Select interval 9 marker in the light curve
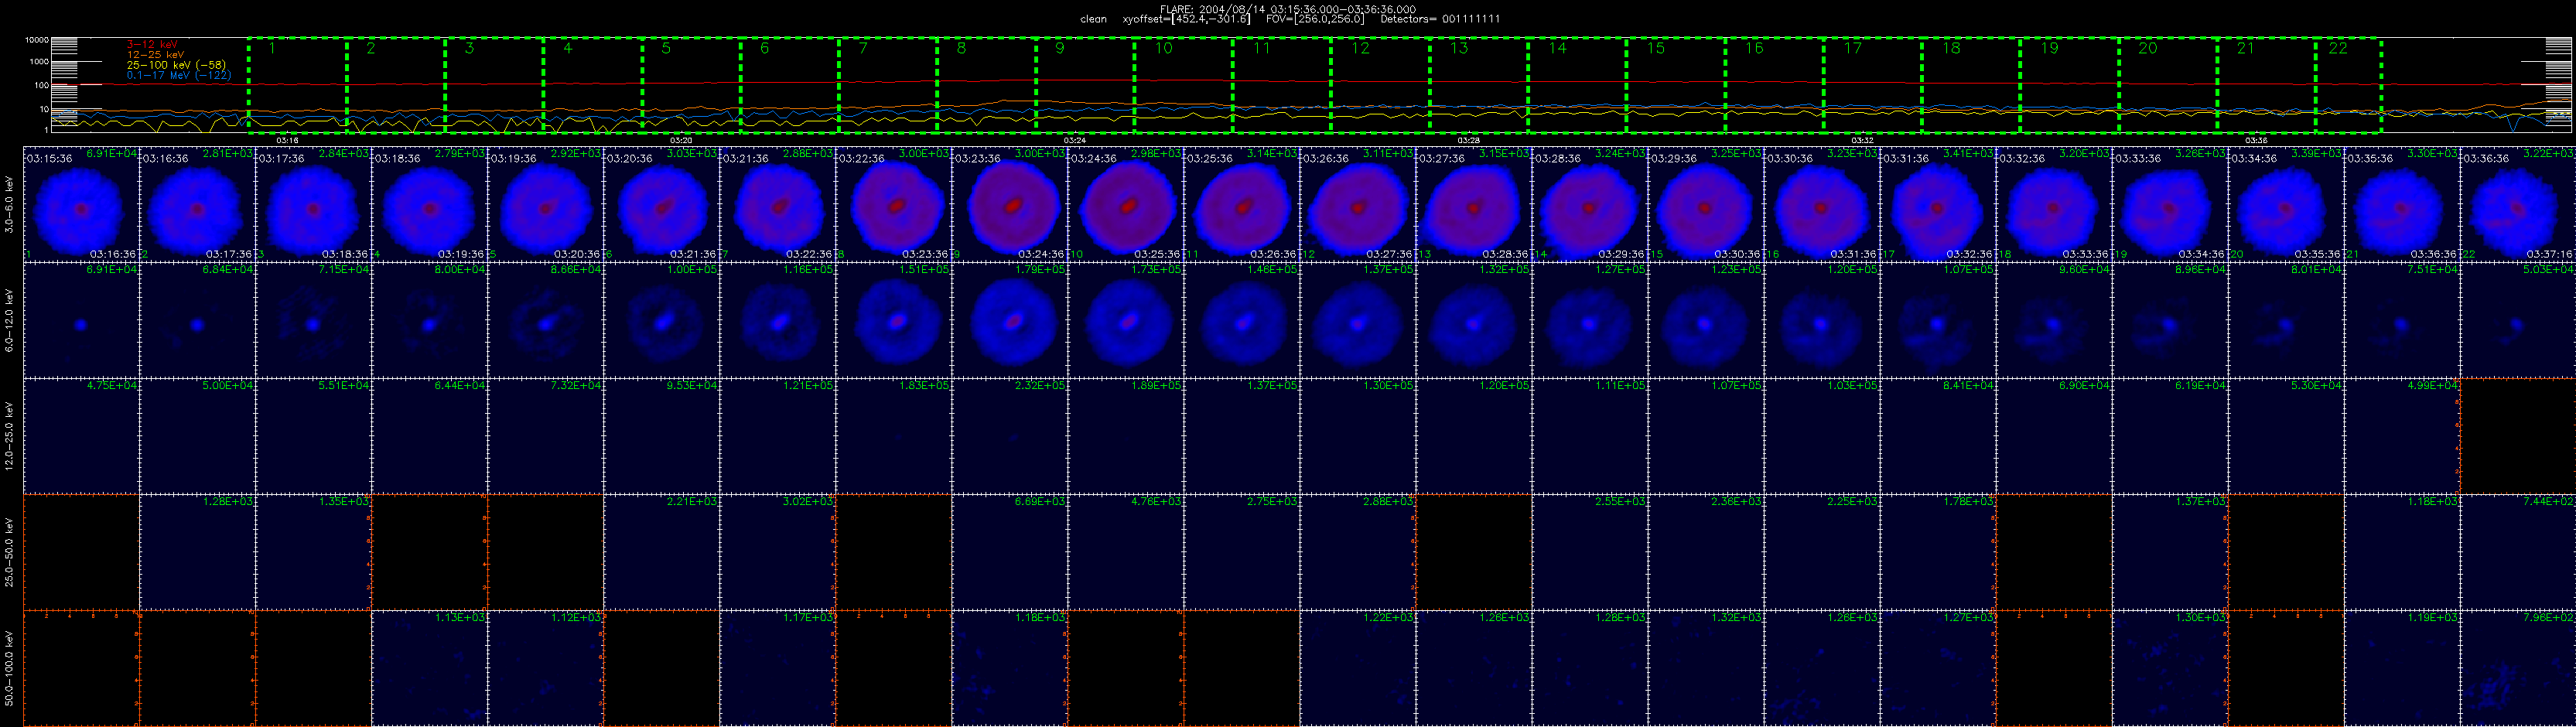 click(x=1060, y=48)
